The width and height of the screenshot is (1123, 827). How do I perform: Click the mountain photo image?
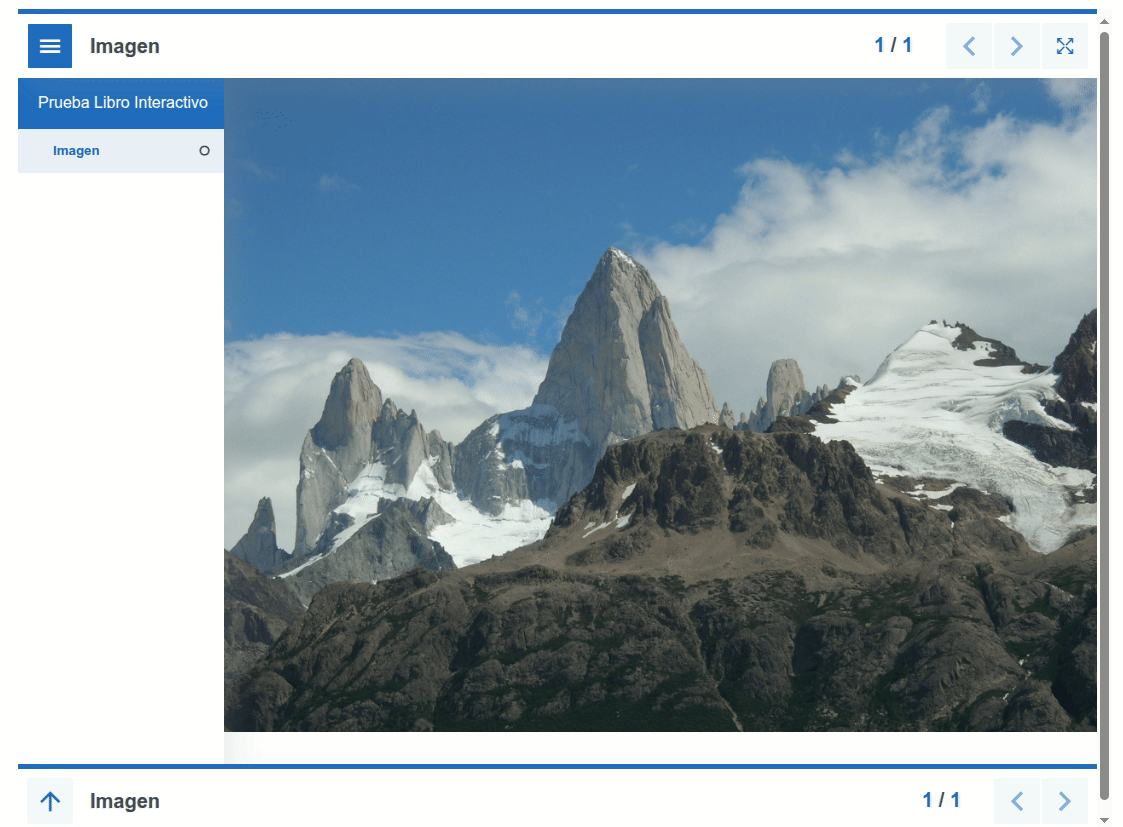pos(660,405)
